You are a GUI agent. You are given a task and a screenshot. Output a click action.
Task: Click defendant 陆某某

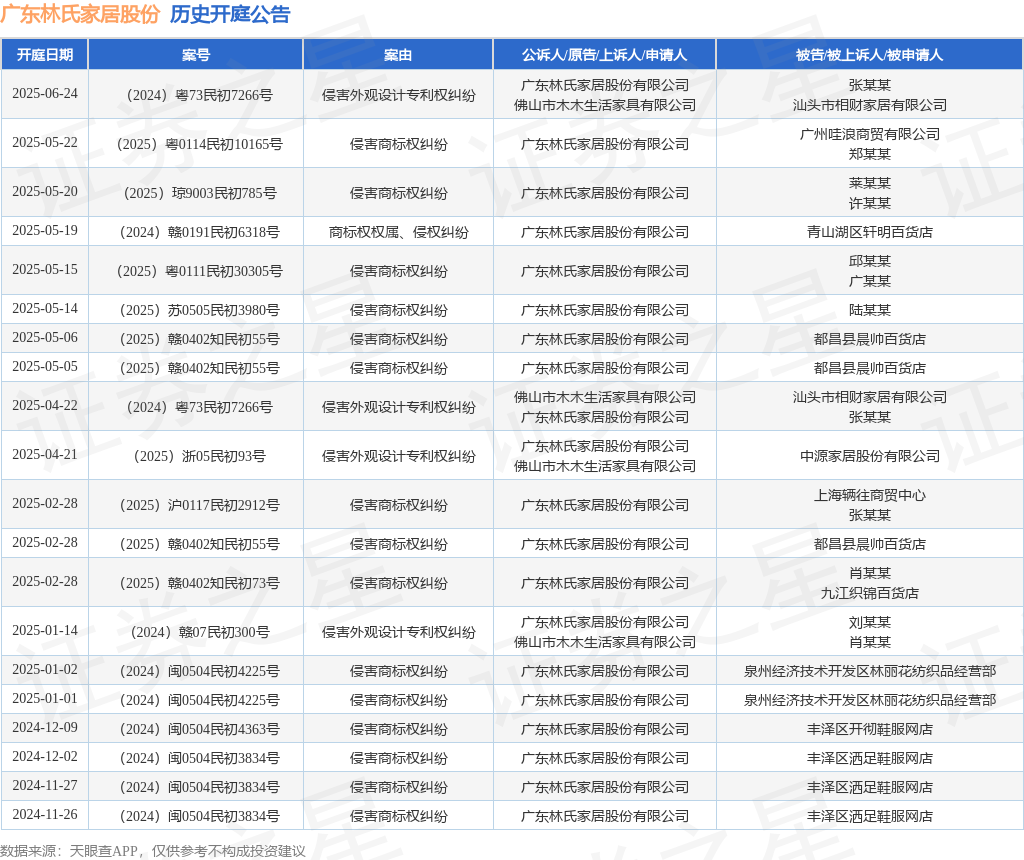[870, 310]
